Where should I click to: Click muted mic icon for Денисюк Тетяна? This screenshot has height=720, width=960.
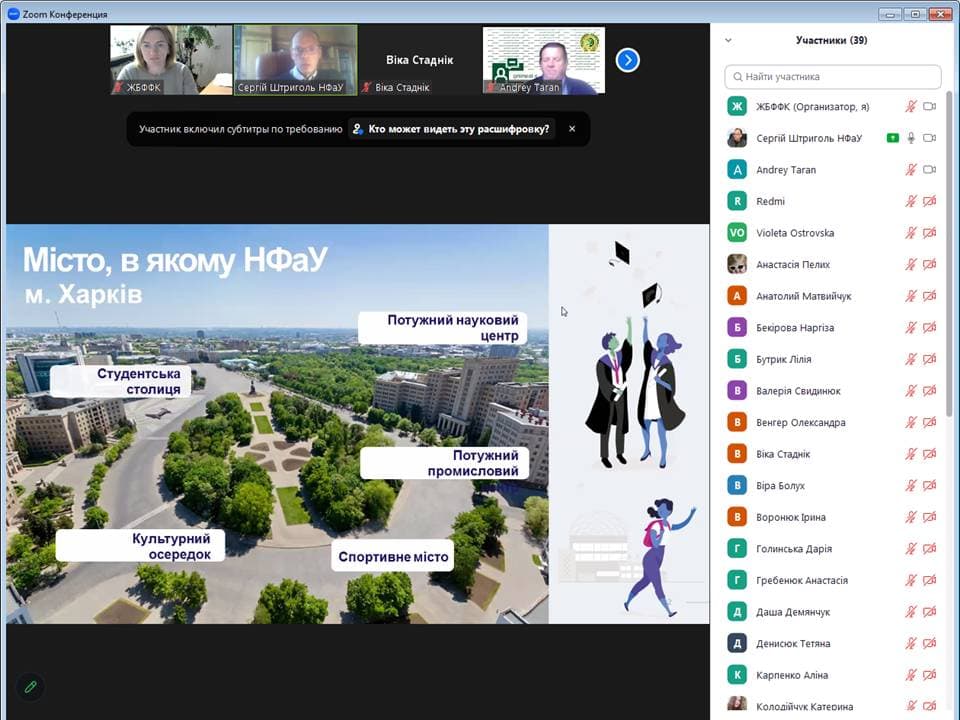click(x=911, y=643)
